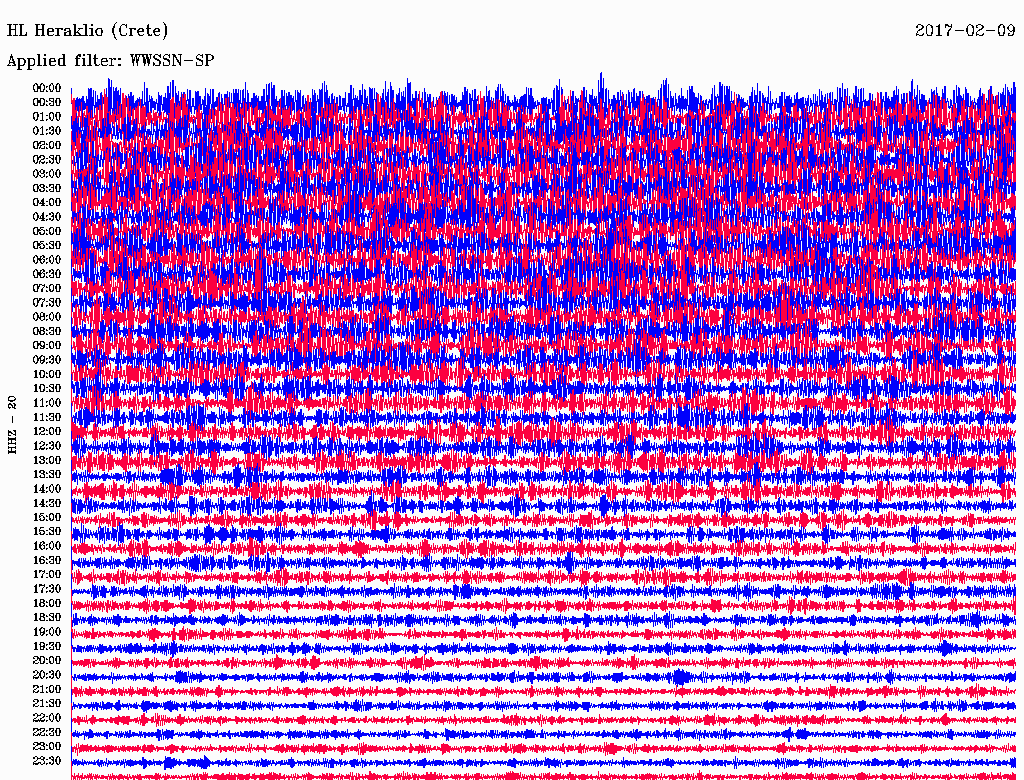
Task: Select the 05:30 time label
Action: [47, 245]
